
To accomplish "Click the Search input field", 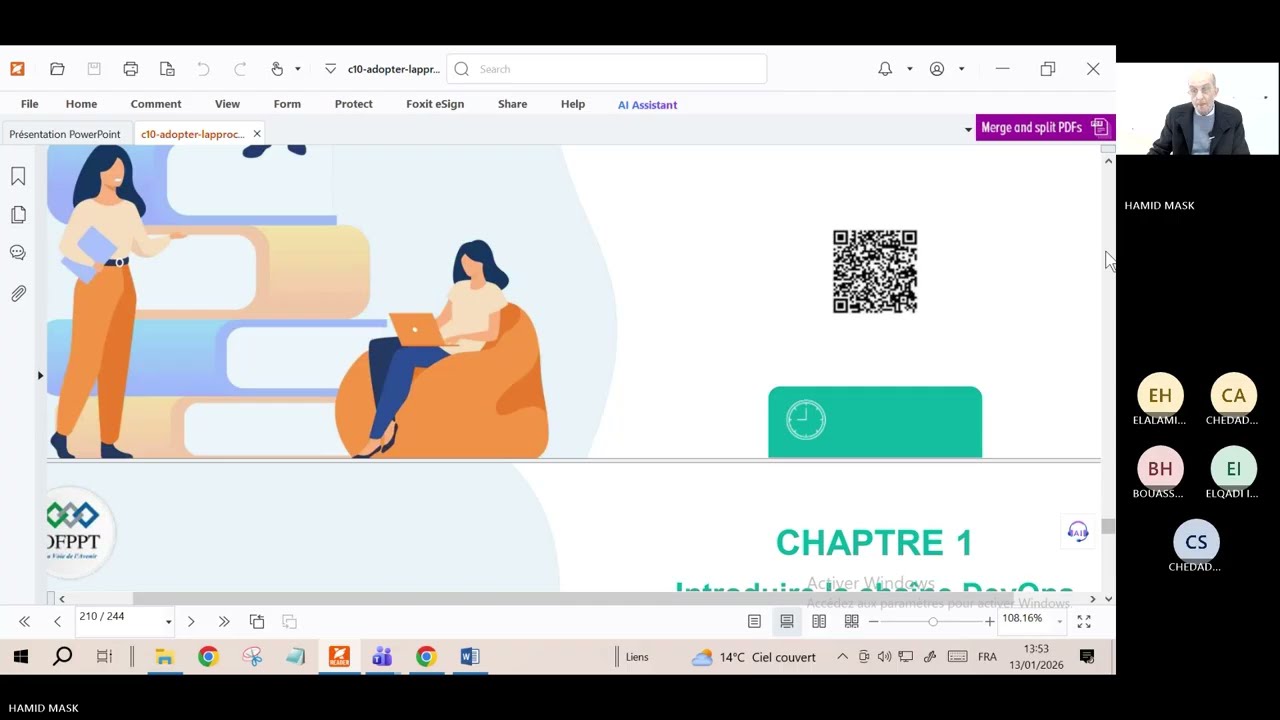I will click(607, 69).
